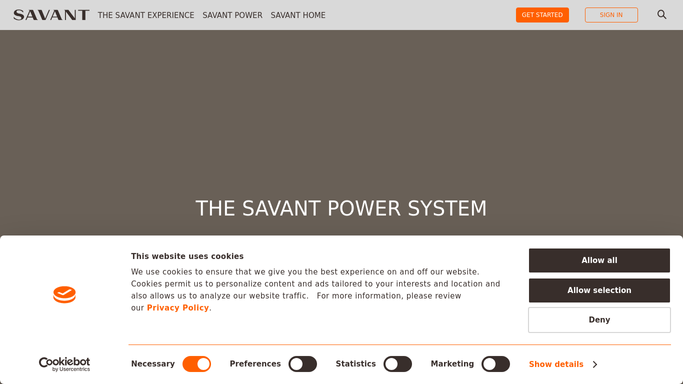Image resolution: width=683 pixels, height=384 pixels.
Task: Open the Savant Power menu
Action: pyautogui.click(x=232, y=15)
